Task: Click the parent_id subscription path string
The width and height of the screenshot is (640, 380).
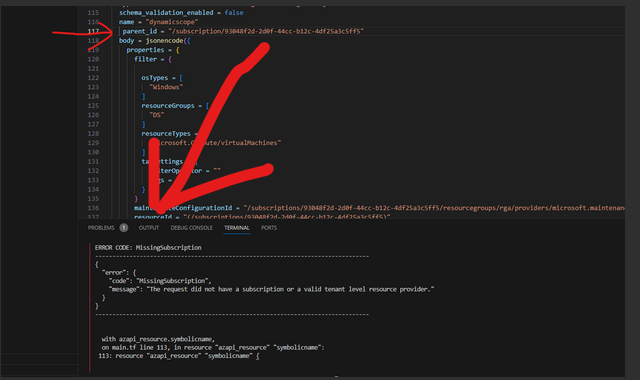Action: pyautogui.click(x=266, y=31)
